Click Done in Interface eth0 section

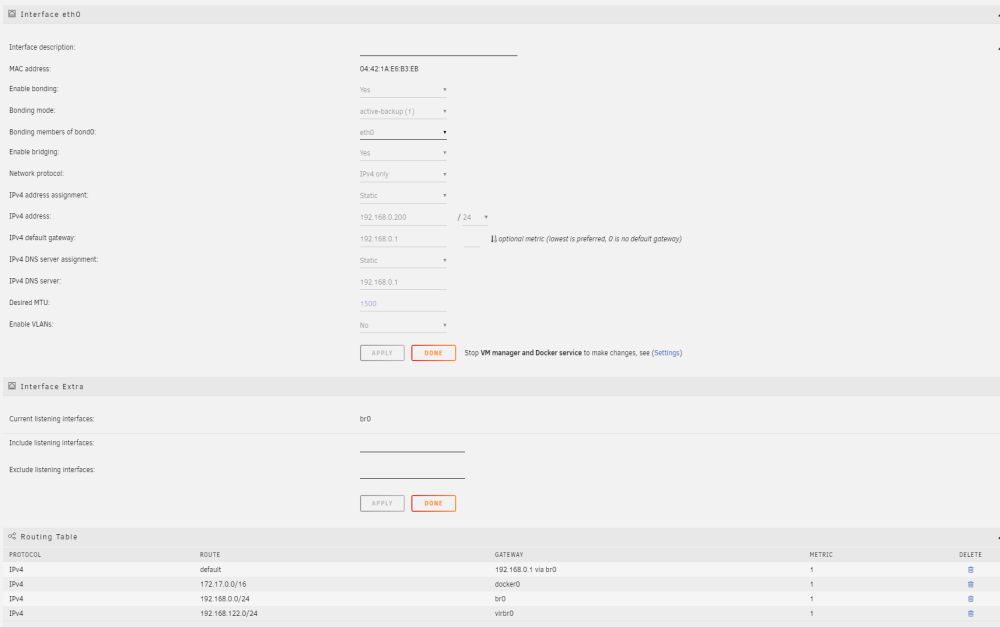(434, 353)
